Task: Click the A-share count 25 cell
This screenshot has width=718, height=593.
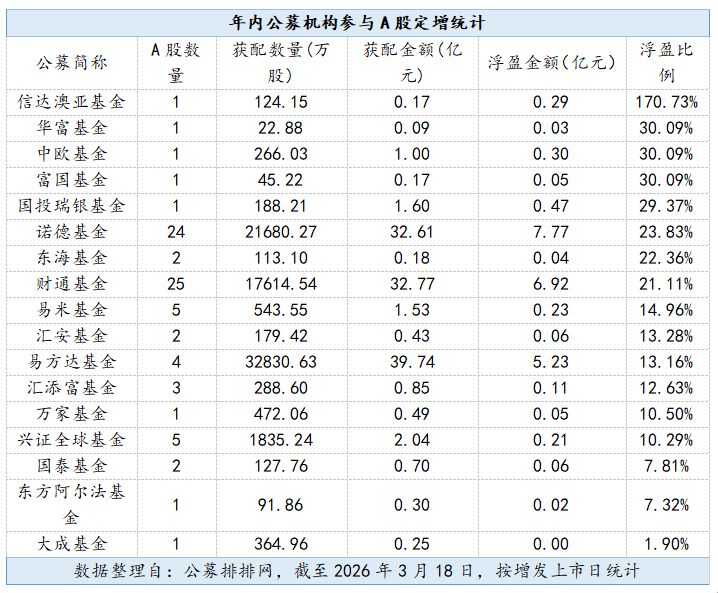Action: coord(176,284)
